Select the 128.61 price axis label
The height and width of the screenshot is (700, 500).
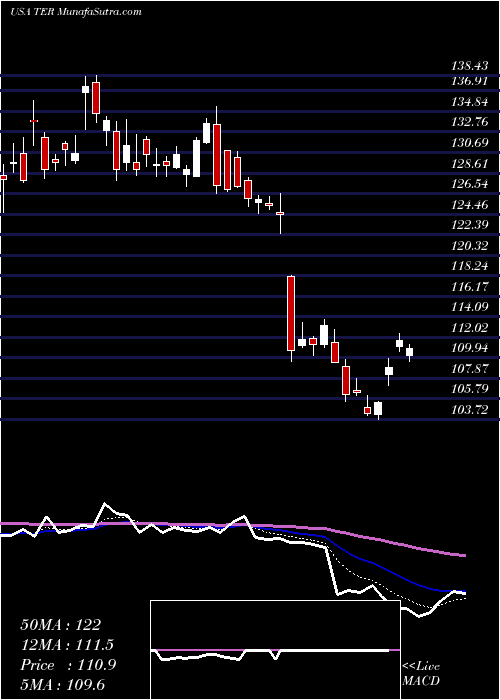pyautogui.click(x=470, y=164)
